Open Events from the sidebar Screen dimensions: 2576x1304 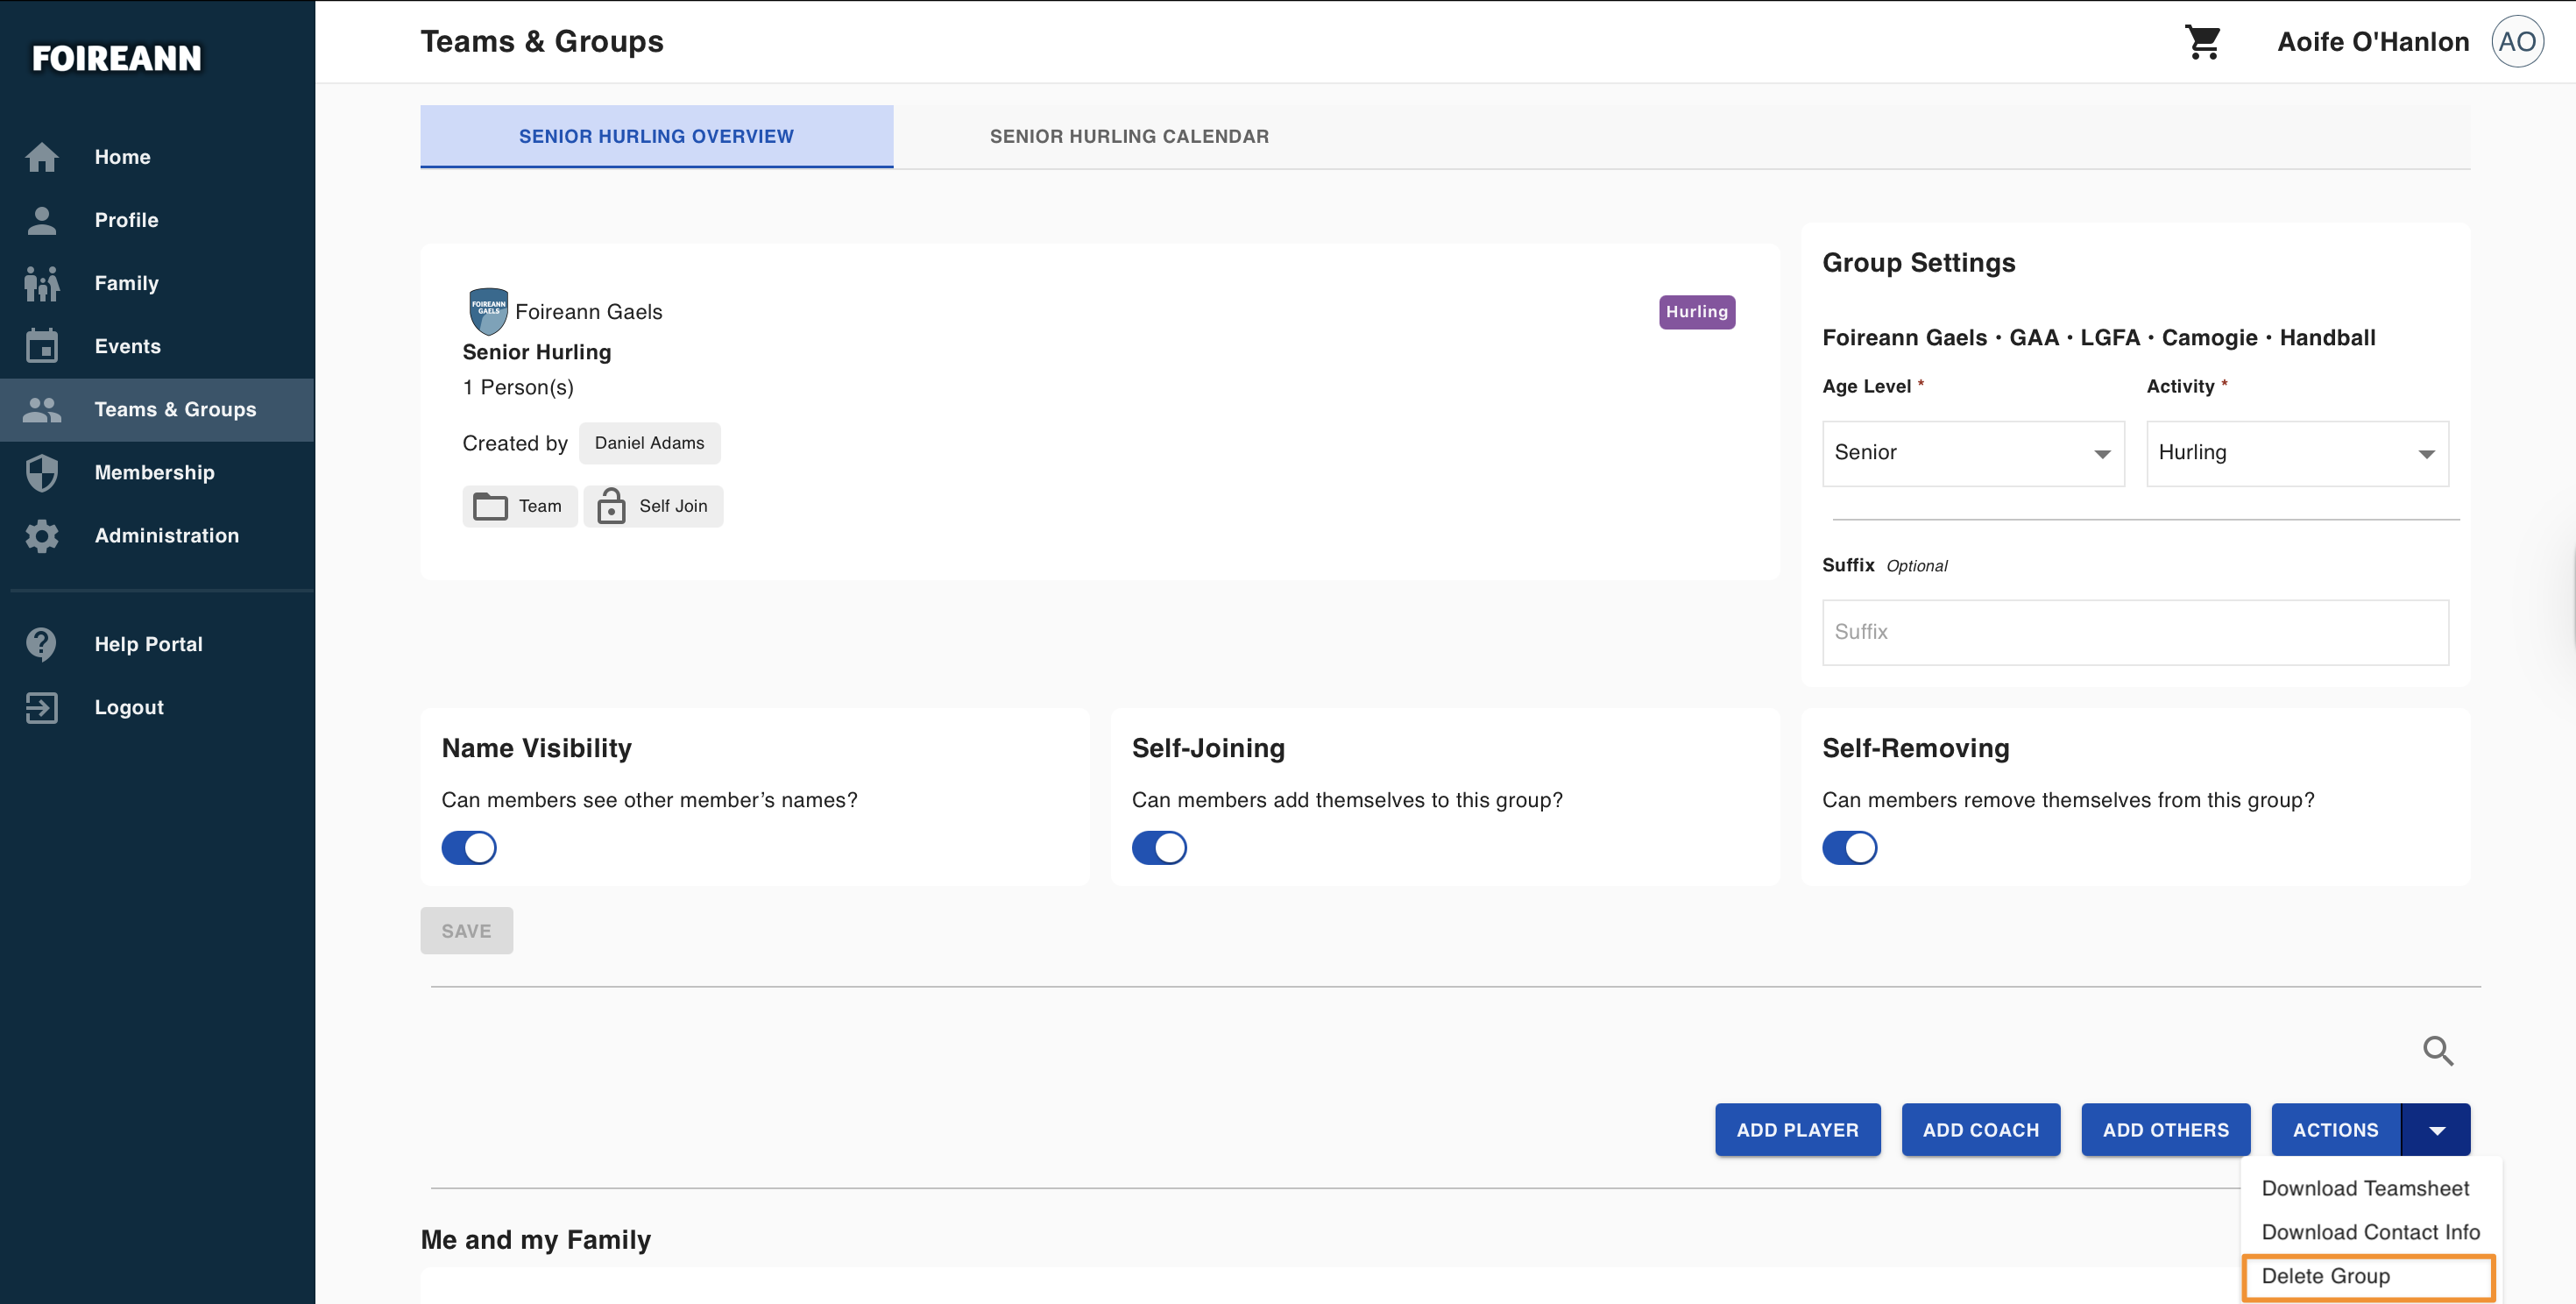pos(127,346)
